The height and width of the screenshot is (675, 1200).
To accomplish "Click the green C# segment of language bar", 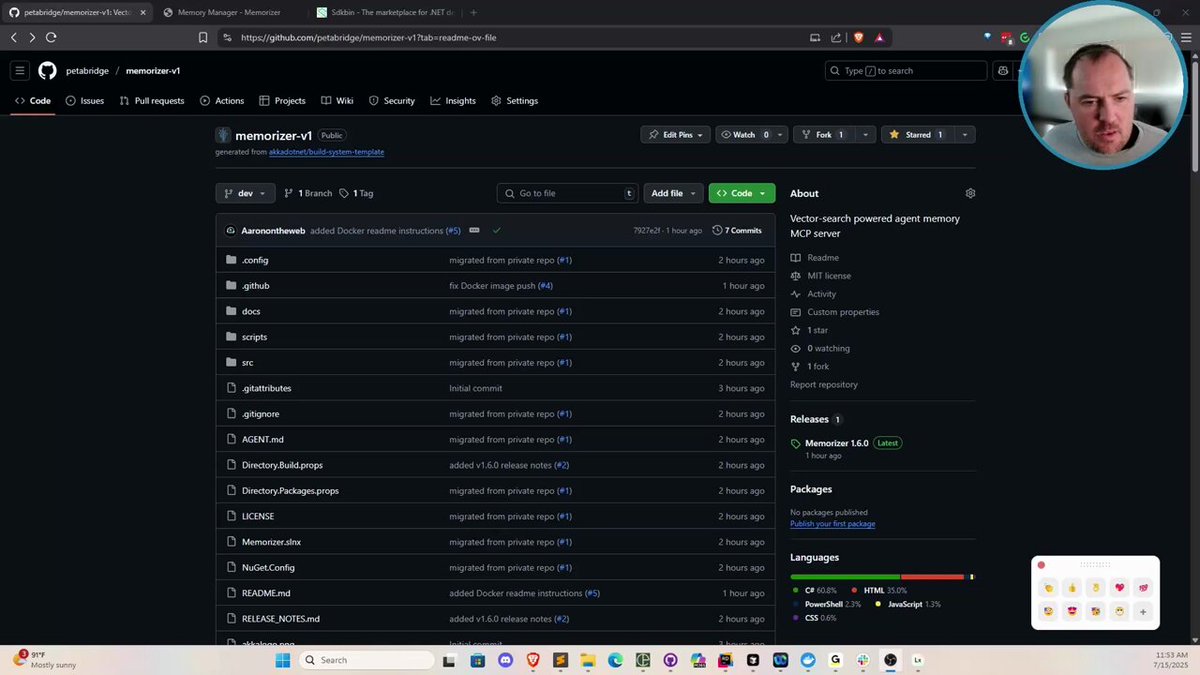I will 845,577.
